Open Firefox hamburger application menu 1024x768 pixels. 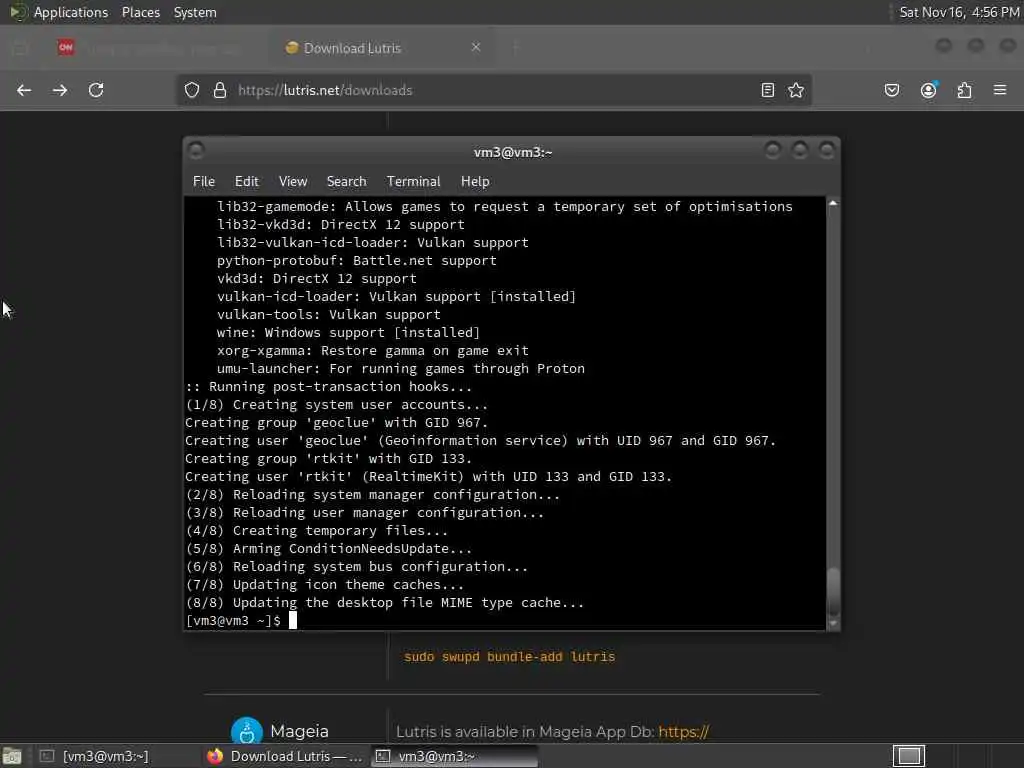tap(1000, 90)
